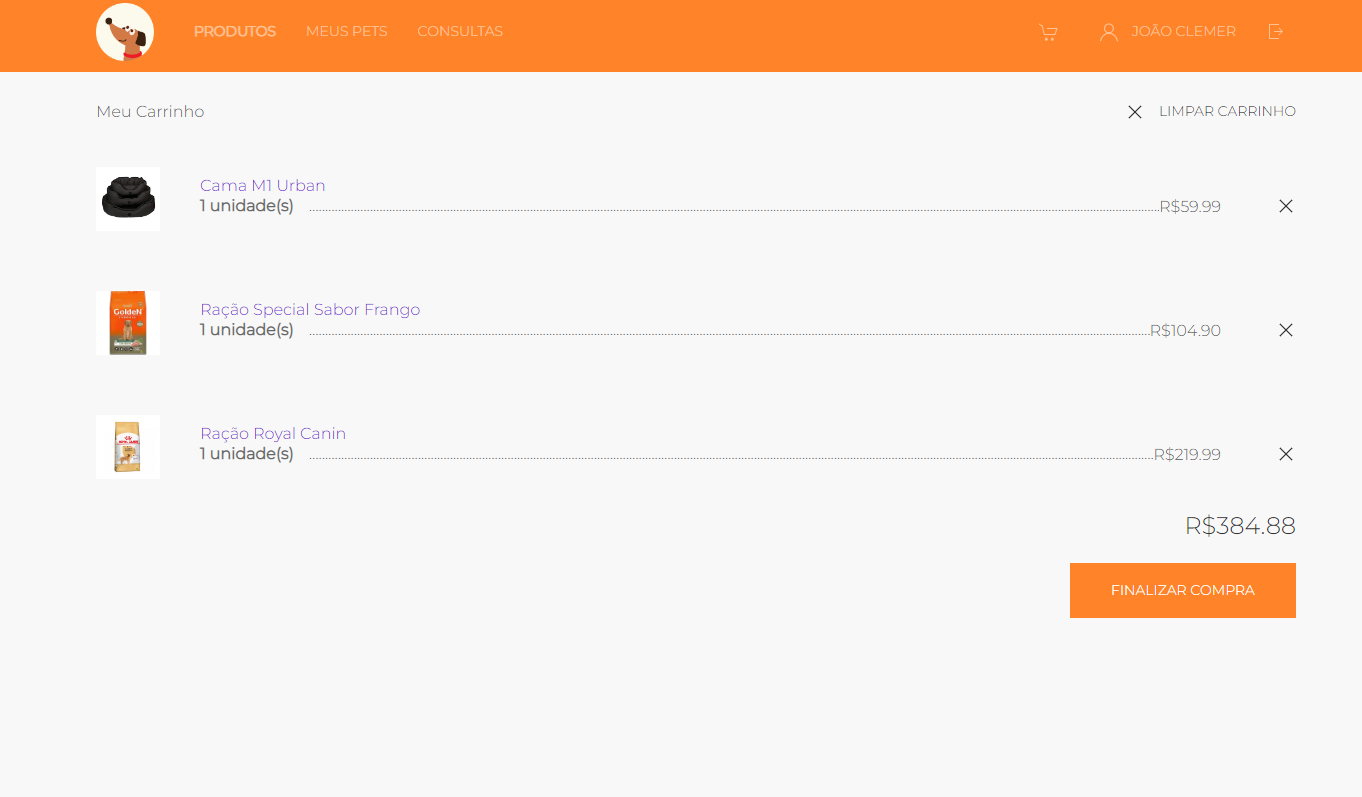Open Ração Special Sabor Frango link
This screenshot has width=1362, height=797.
[x=310, y=309]
